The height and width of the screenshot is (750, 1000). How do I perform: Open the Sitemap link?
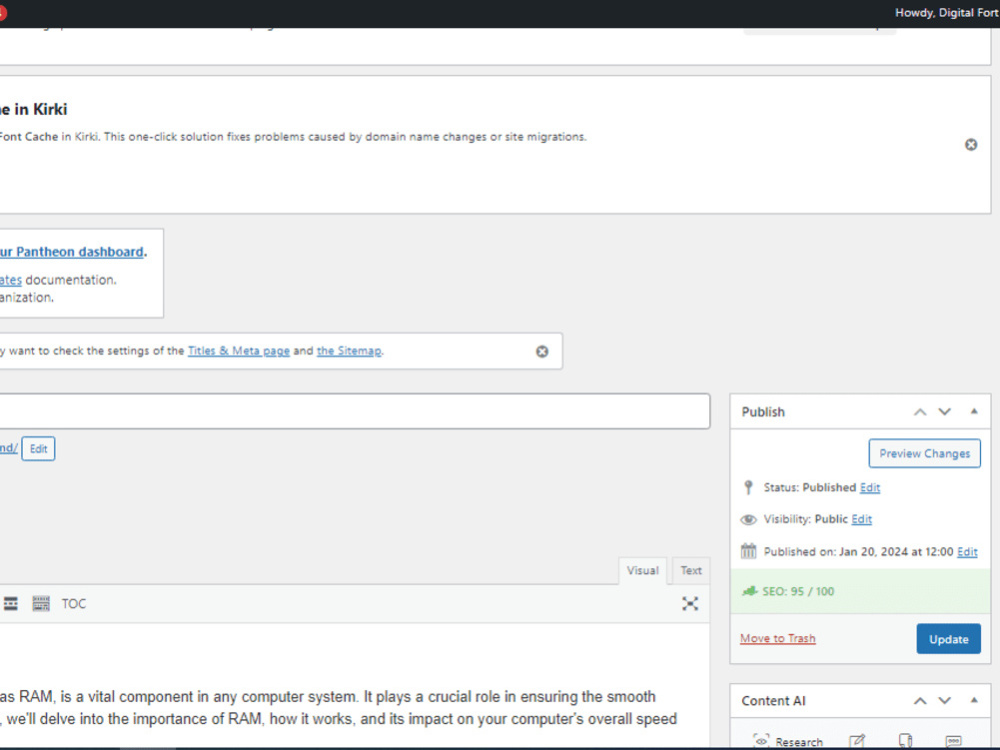click(x=349, y=351)
